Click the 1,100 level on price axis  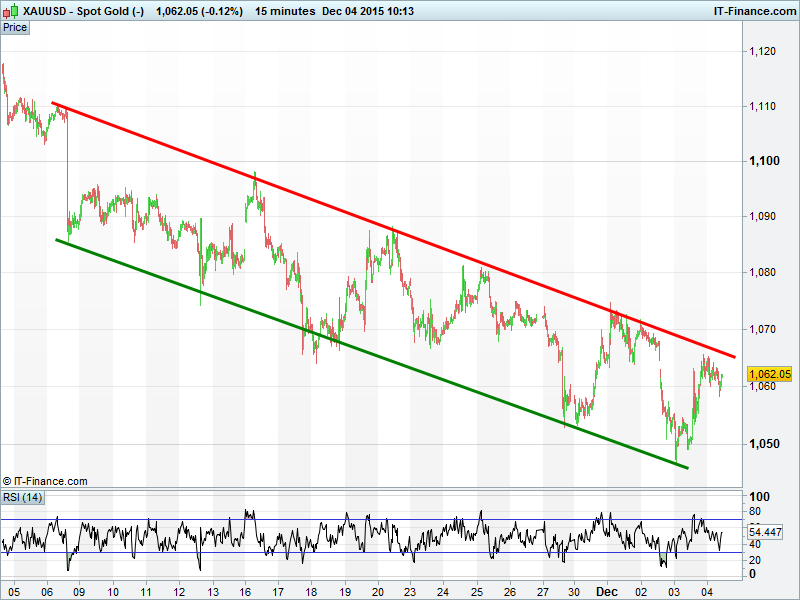point(763,161)
